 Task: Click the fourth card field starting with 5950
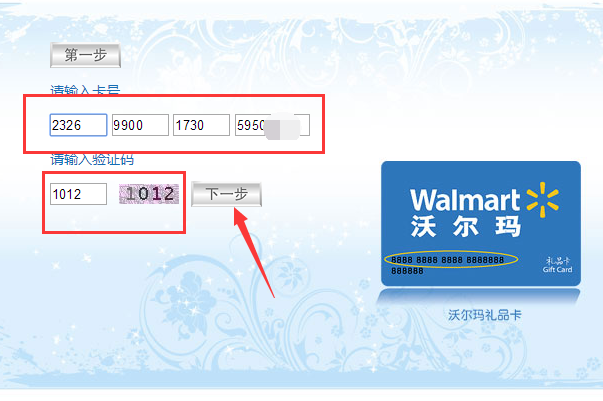pyautogui.click(x=272, y=125)
